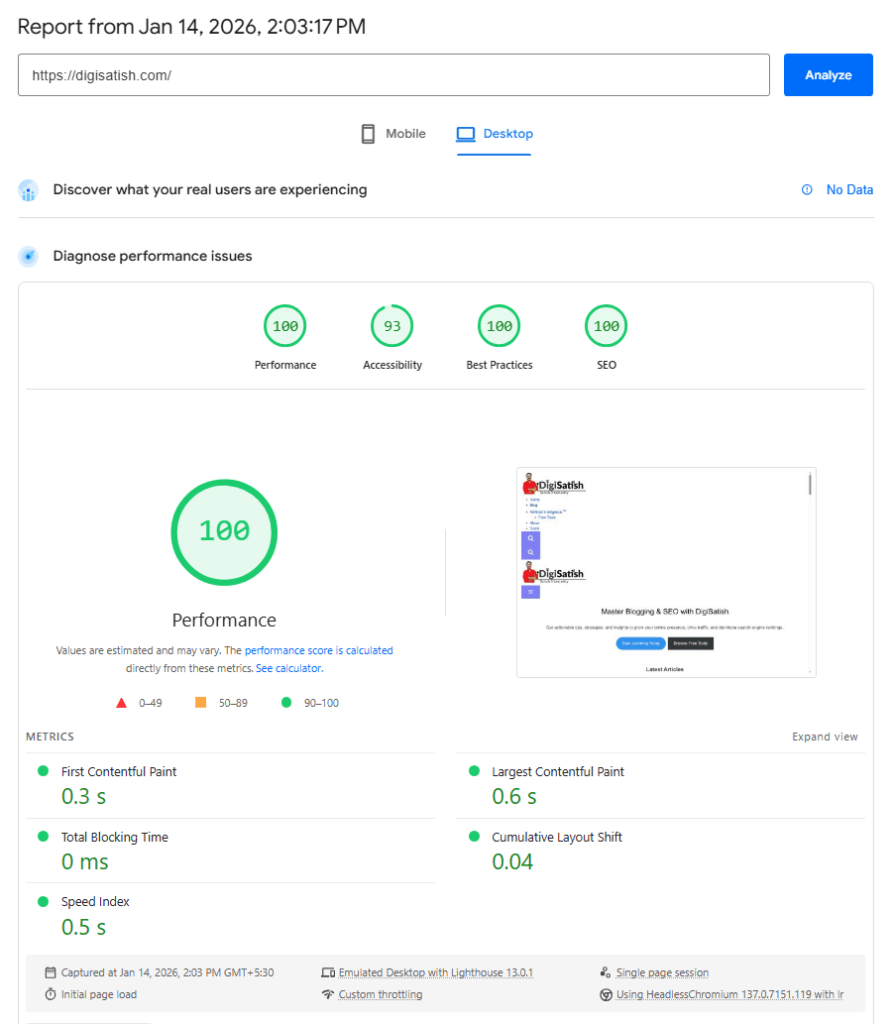
Task: Click Using HeadlessChromium 137.0.7151.119 text
Action: coord(730,995)
